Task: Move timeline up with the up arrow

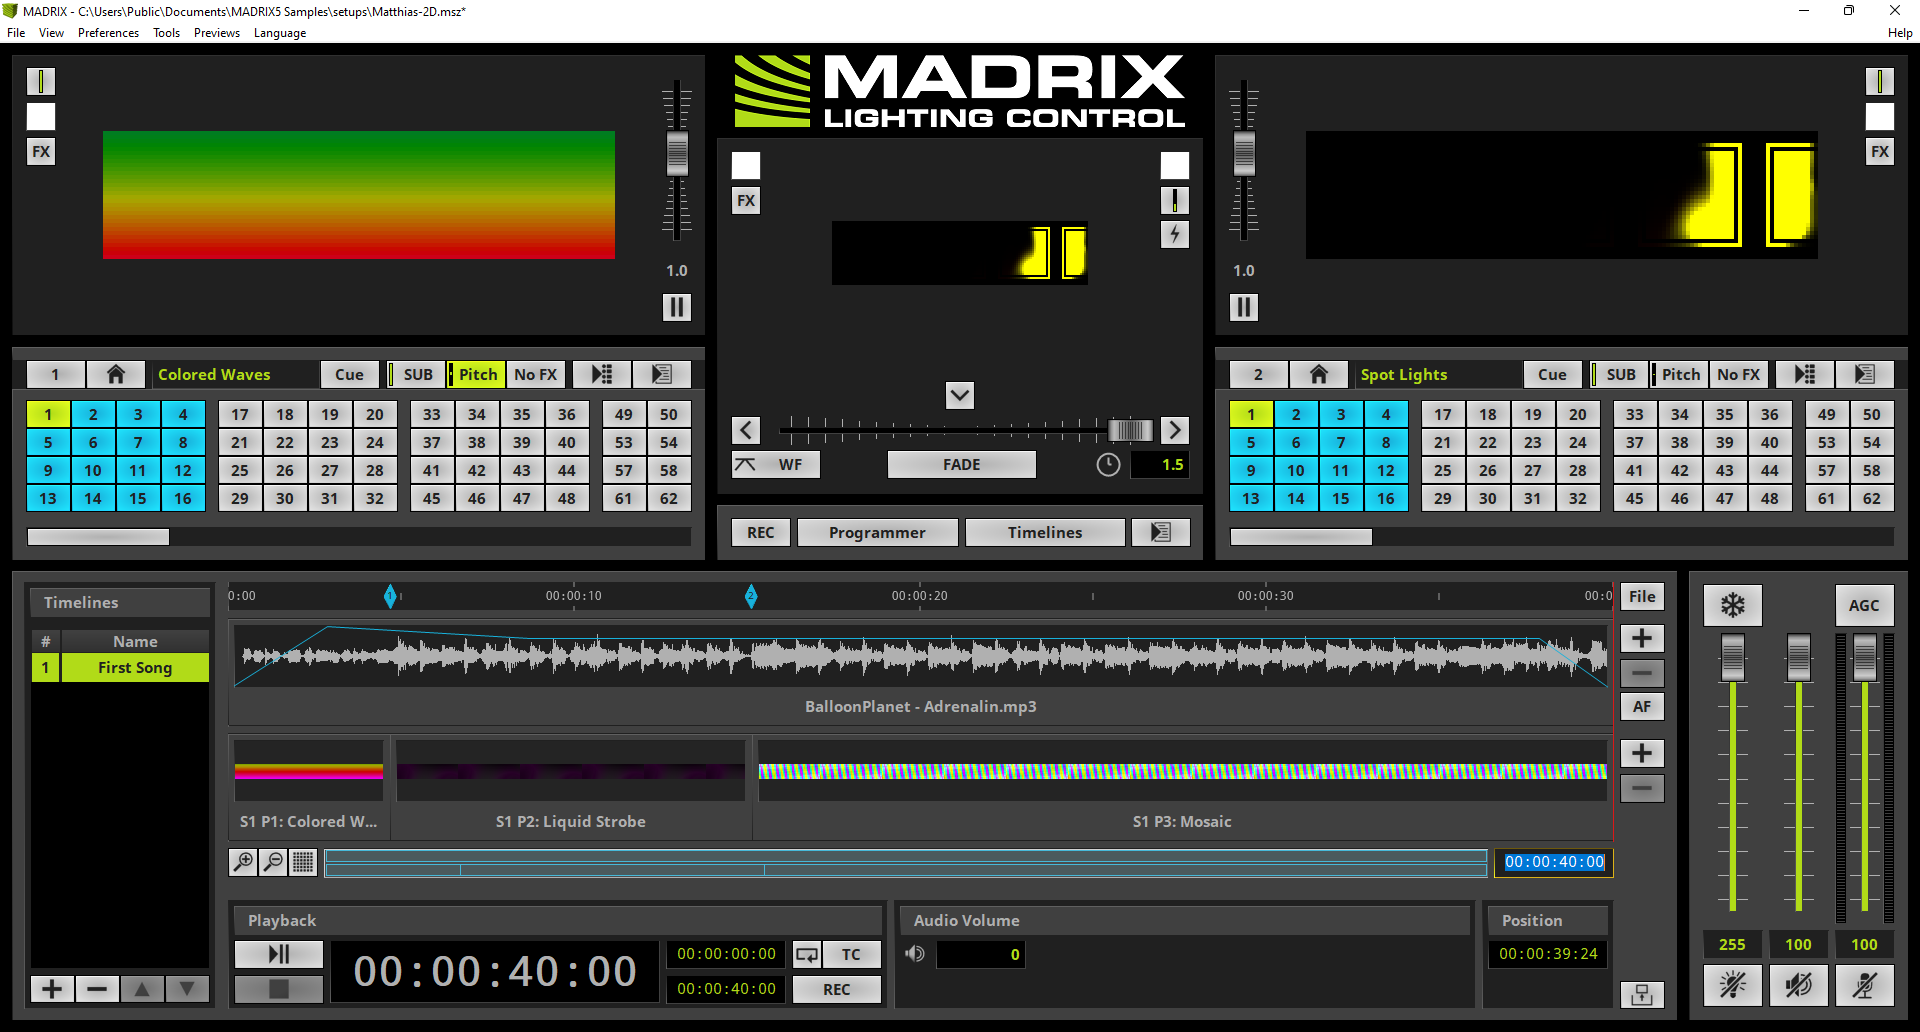Action: click(142, 990)
